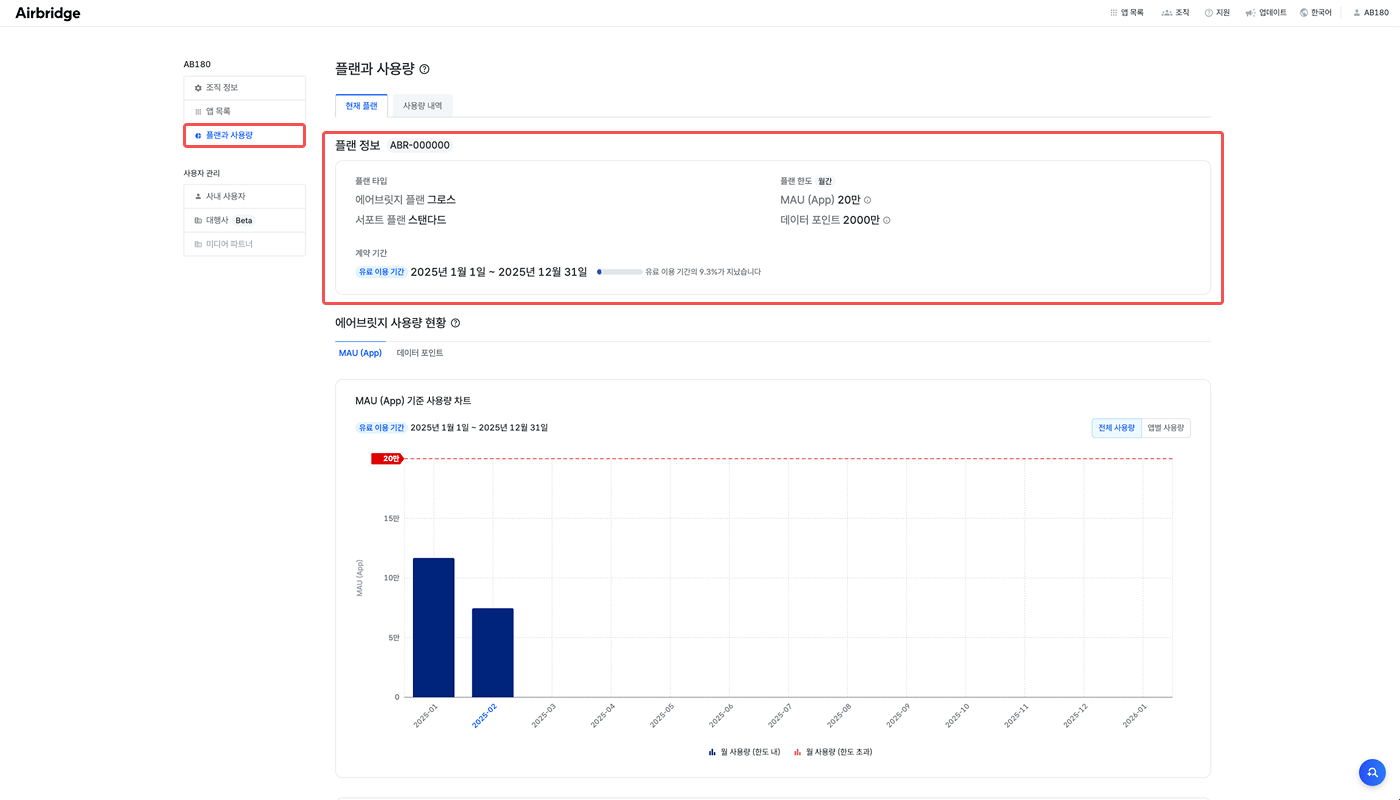Open 사내 사용자 in sidebar
Image resolution: width=1400 pixels, height=800 pixels.
(x=244, y=196)
